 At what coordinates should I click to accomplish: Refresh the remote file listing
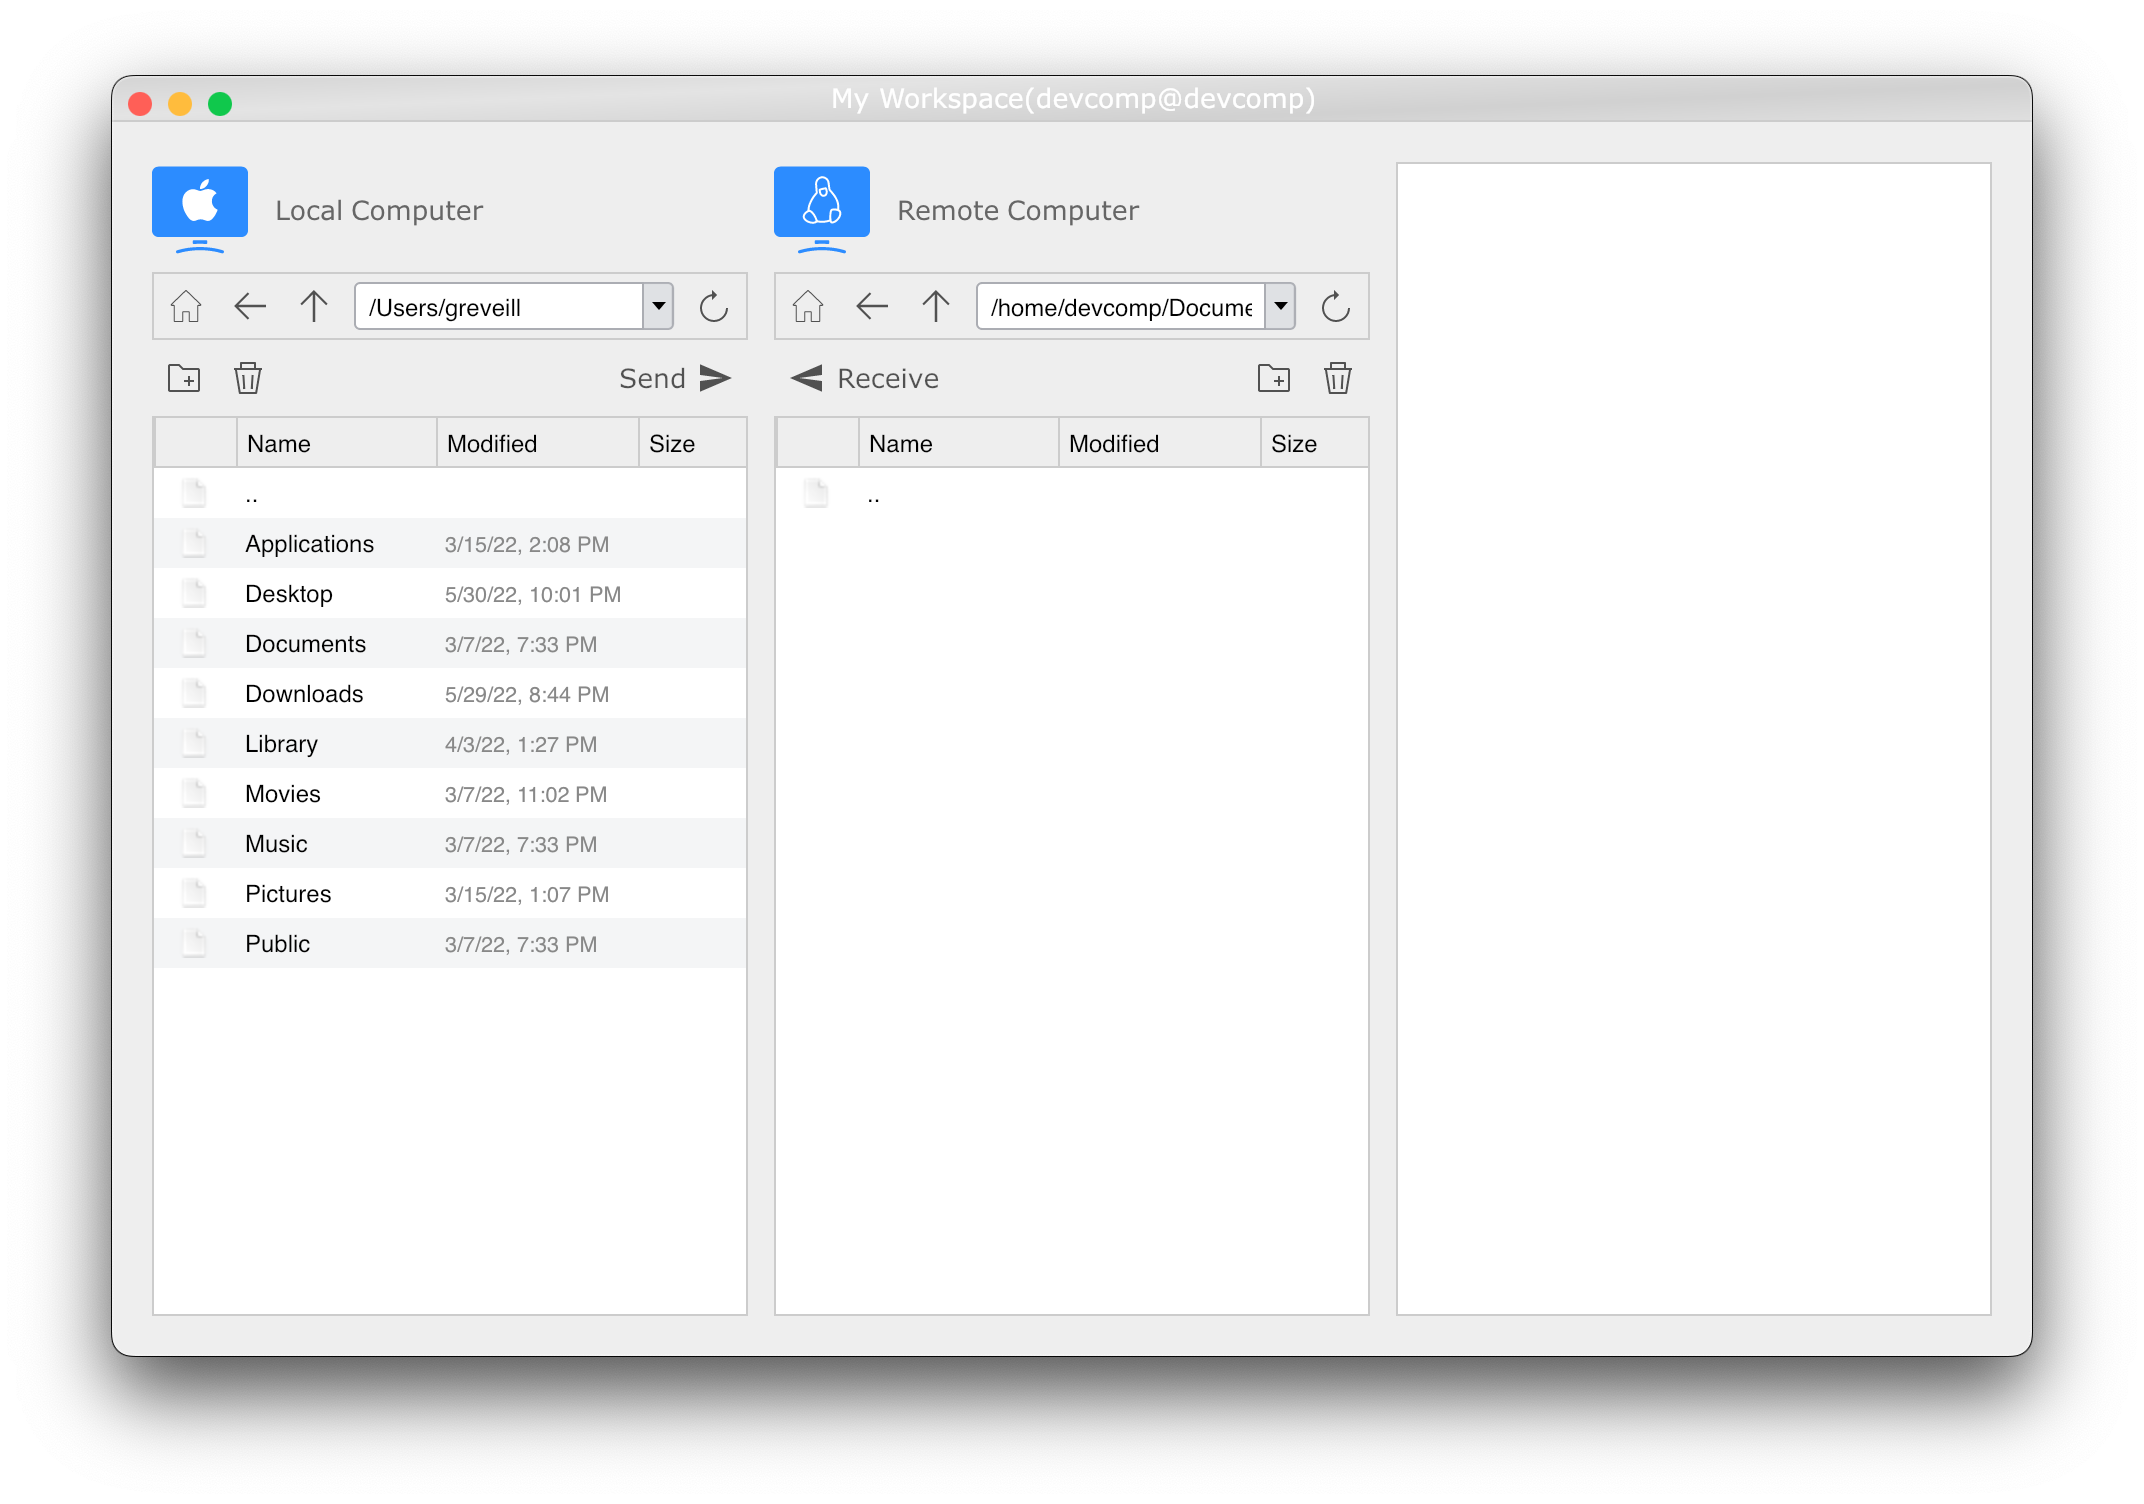point(1336,306)
